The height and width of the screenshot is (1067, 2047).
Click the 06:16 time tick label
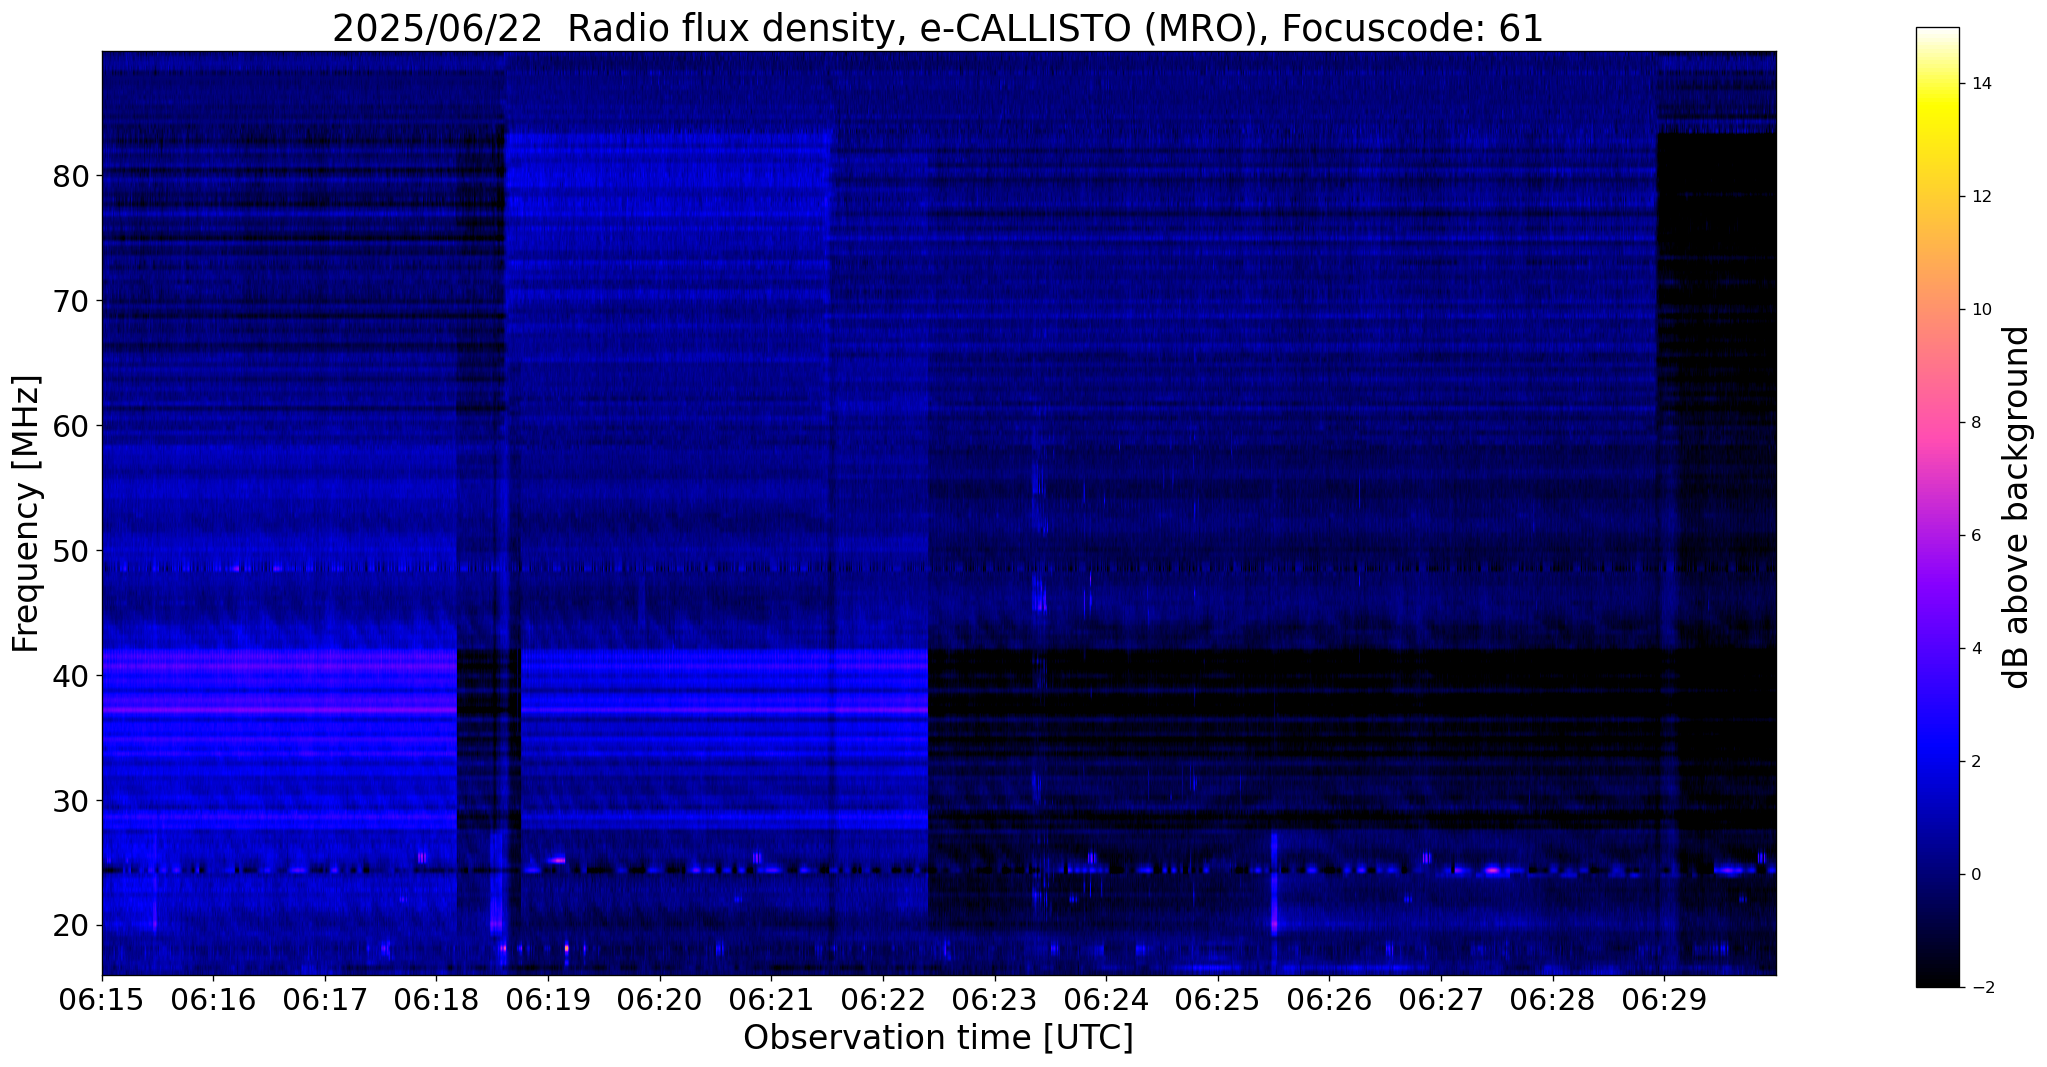coord(213,999)
